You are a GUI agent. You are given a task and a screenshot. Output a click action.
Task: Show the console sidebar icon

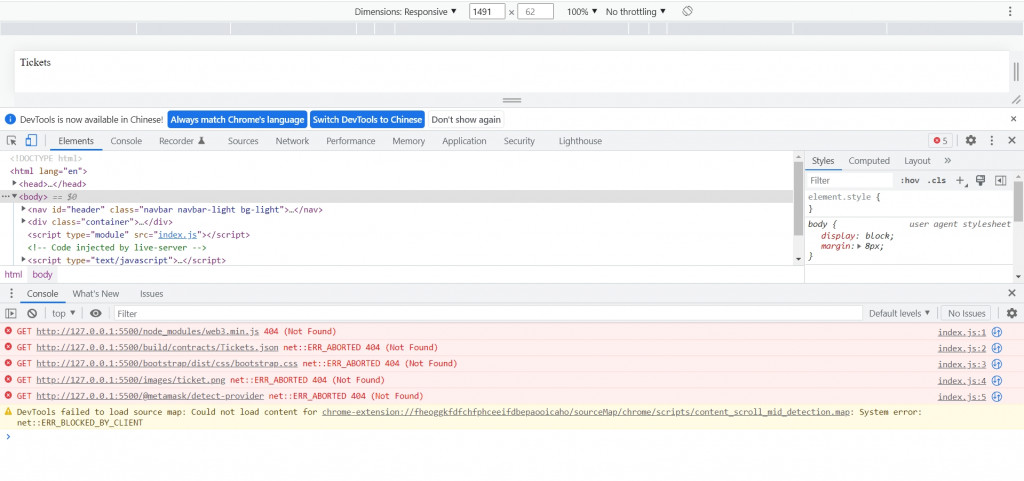click(x=11, y=313)
